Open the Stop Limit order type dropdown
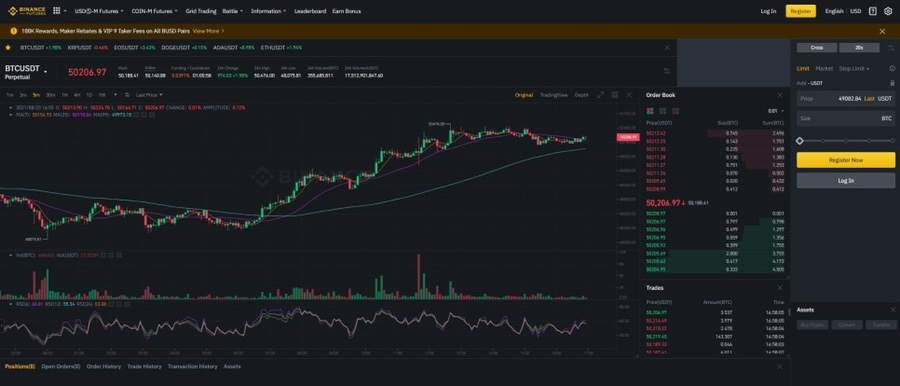 point(854,69)
